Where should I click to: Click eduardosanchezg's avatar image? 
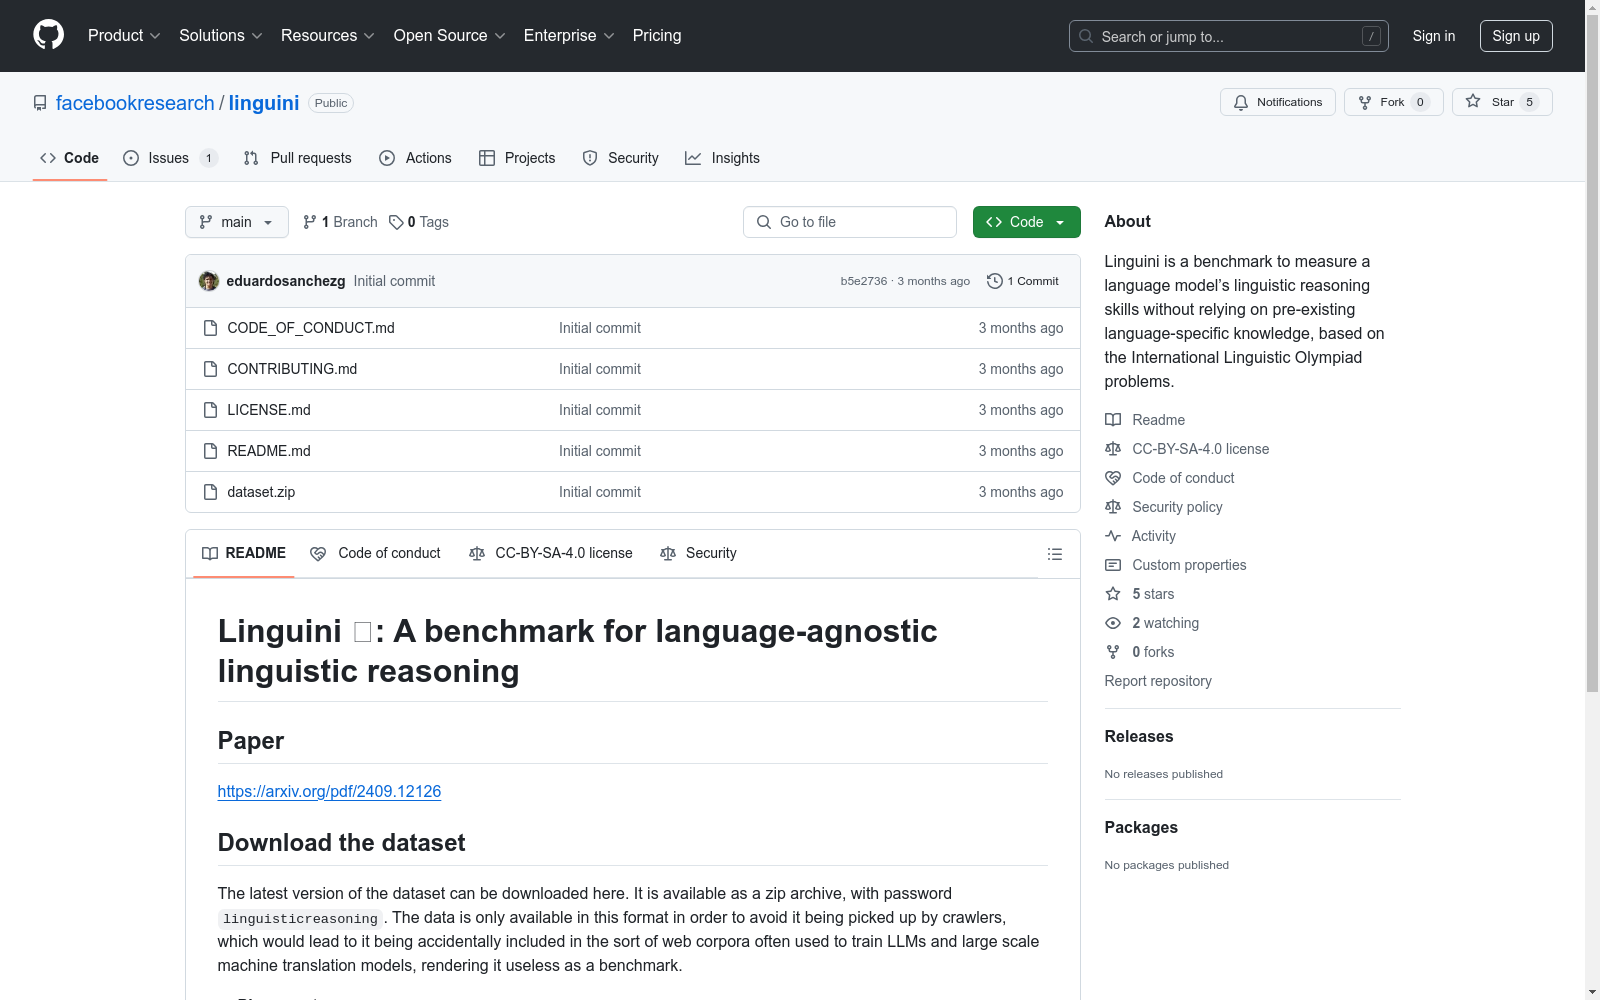pyautogui.click(x=209, y=281)
